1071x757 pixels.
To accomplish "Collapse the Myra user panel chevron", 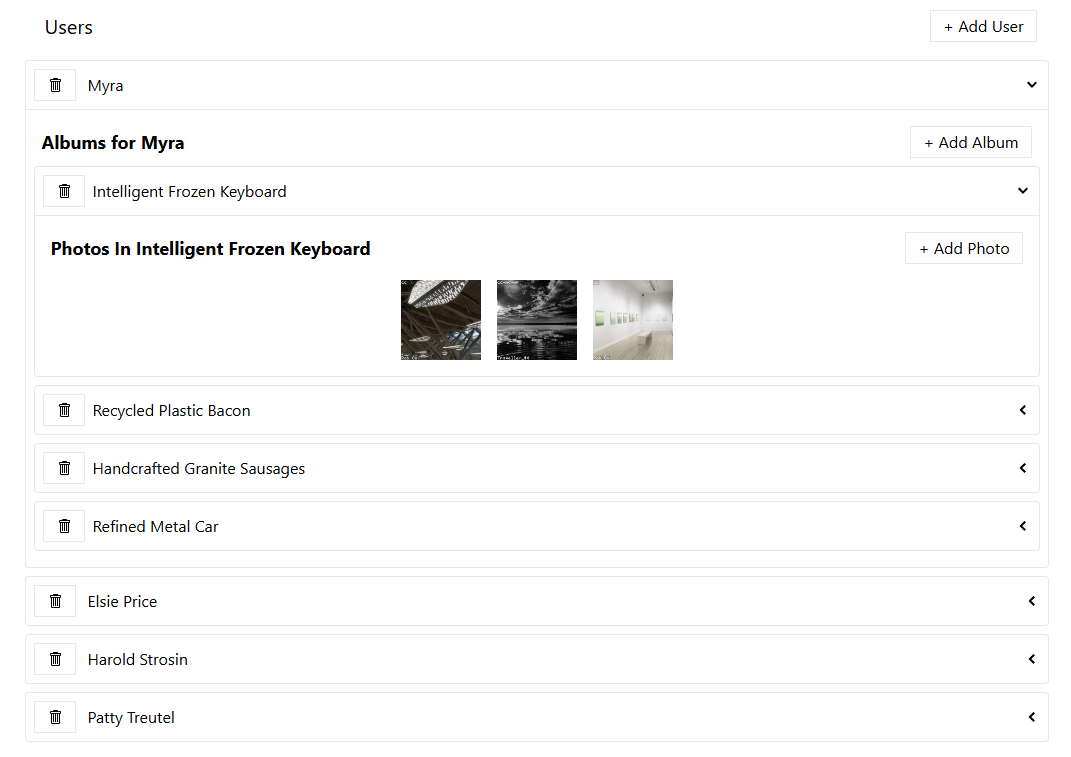I will (x=1031, y=85).
